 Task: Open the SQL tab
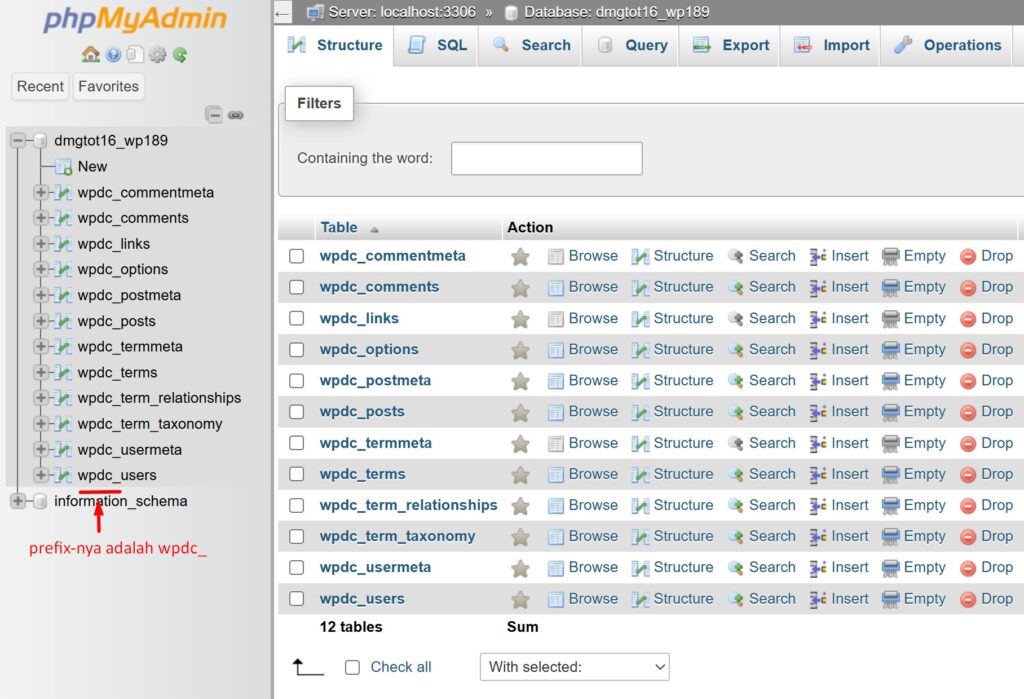coord(437,46)
